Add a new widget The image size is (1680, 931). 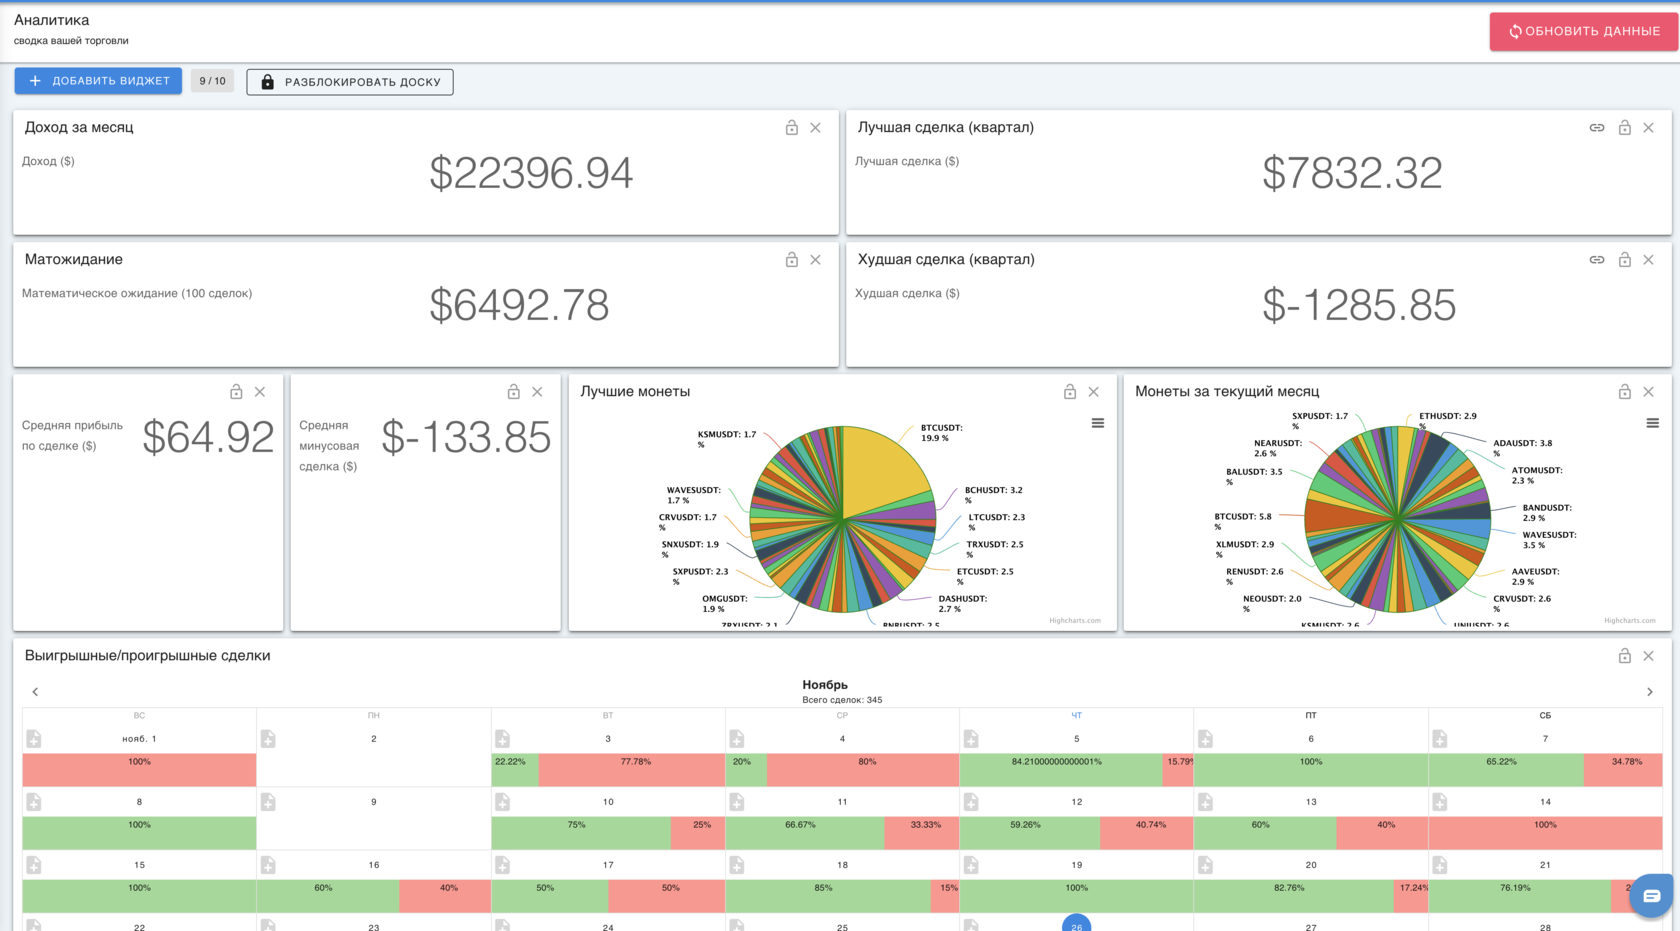pos(98,81)
